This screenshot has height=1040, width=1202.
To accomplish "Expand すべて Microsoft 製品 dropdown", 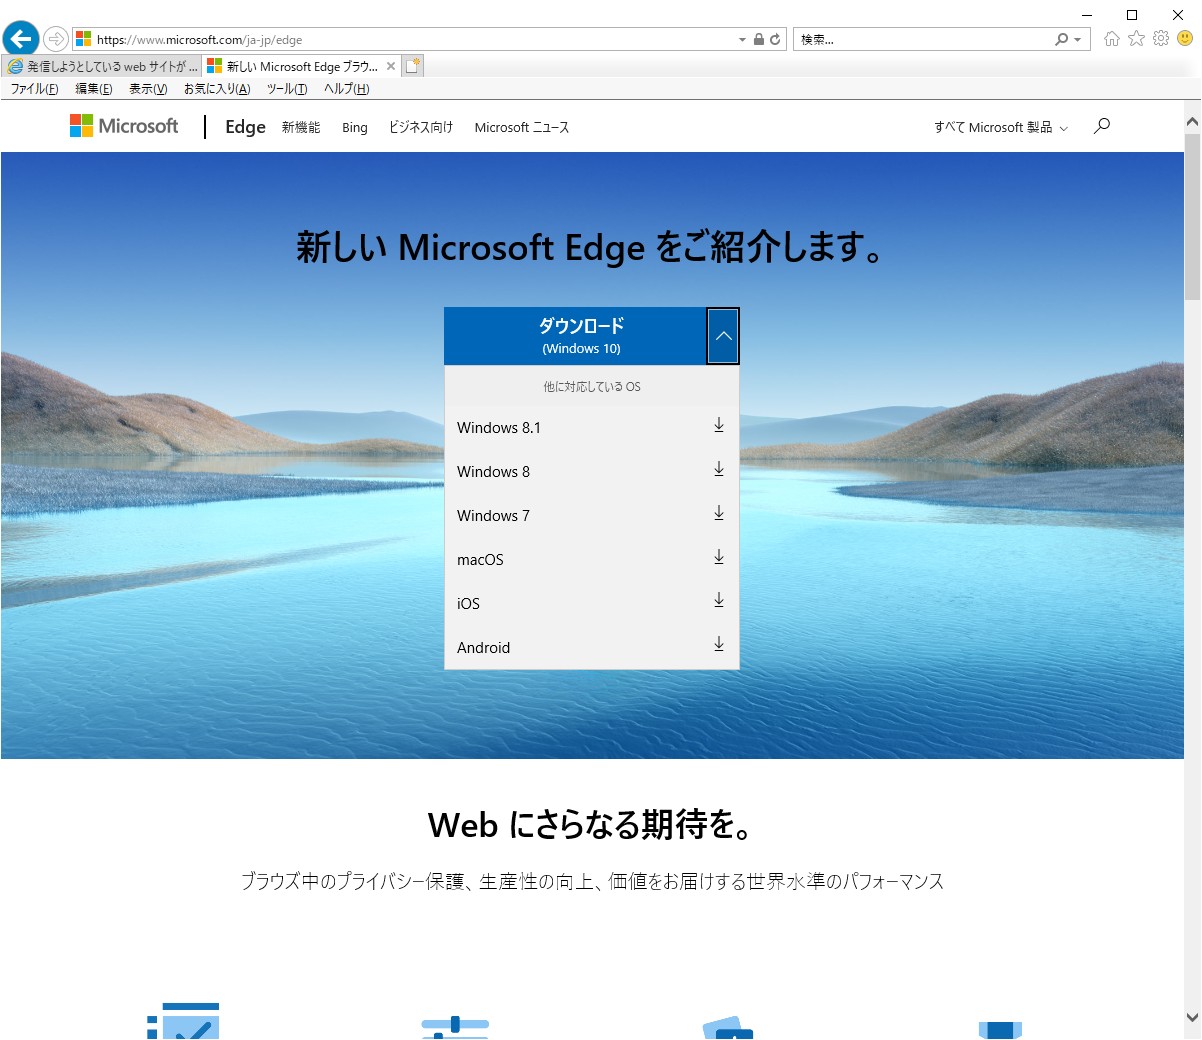I will click(1001, 128).
